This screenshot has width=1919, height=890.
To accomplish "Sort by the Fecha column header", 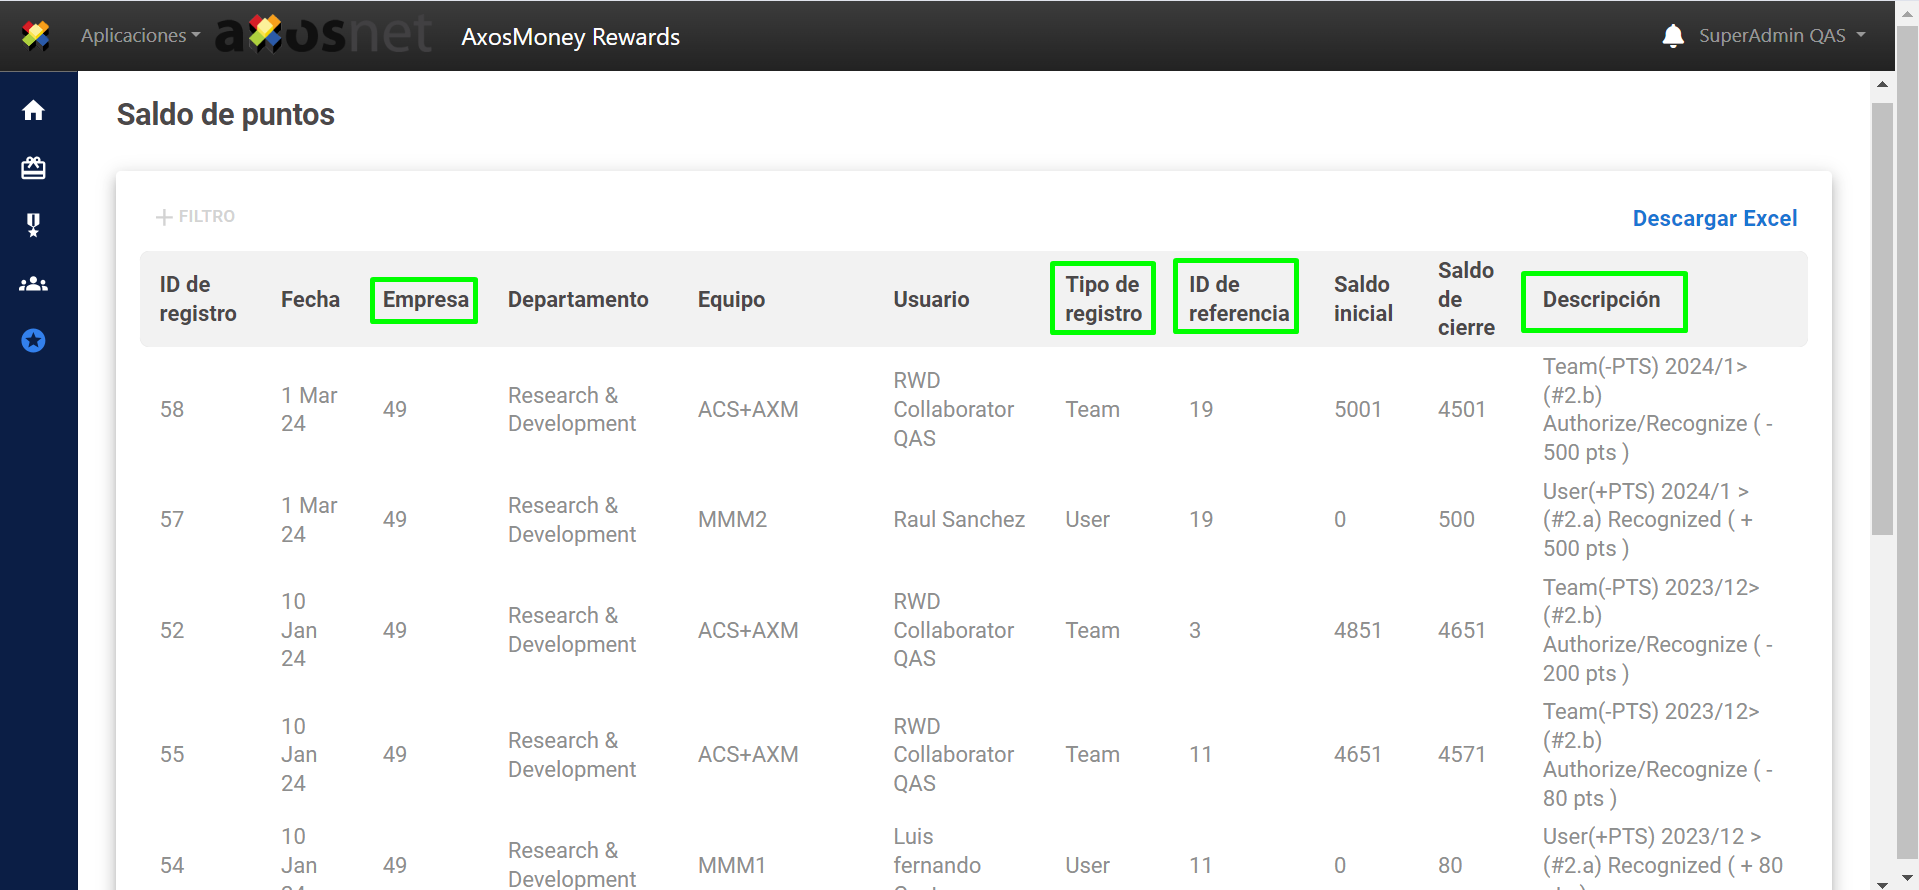I will pos(310,299).
